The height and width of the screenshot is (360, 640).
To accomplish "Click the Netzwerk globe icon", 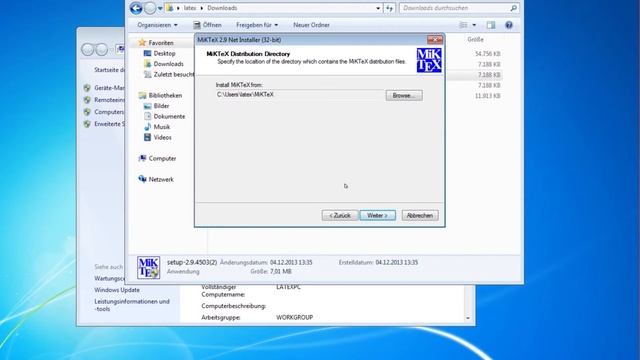I will click(142, 179).
